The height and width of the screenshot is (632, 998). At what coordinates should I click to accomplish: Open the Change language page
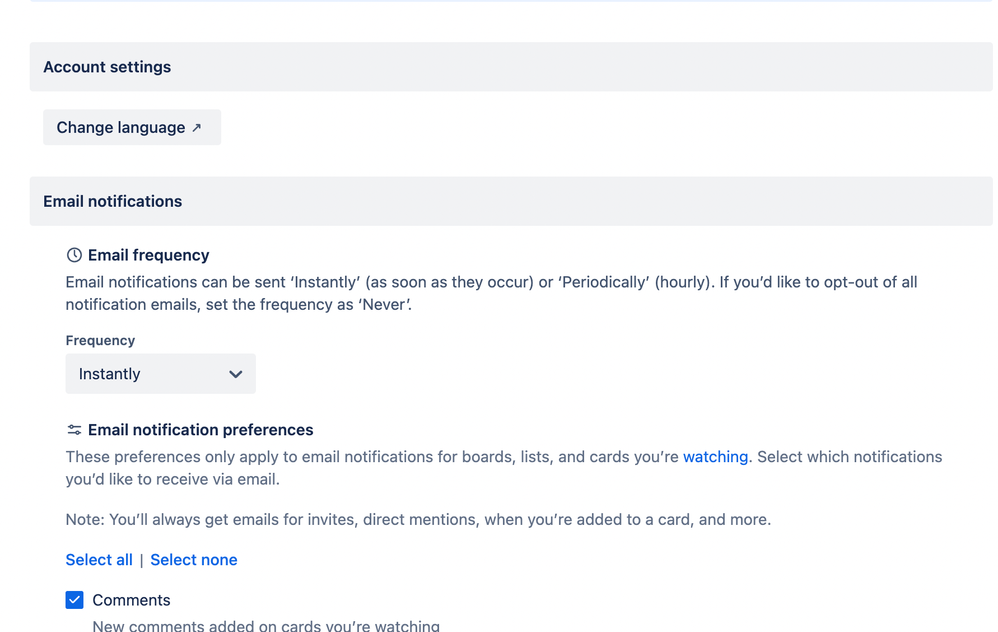(131, 127)
